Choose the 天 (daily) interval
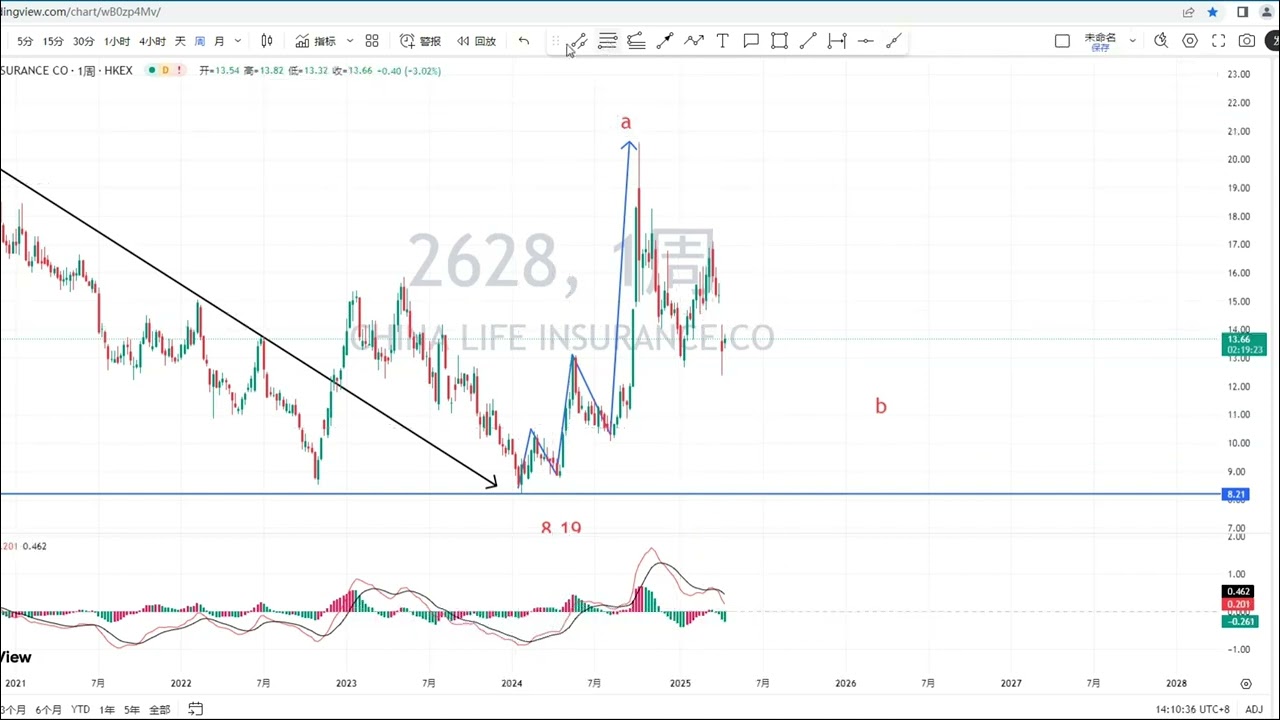 click(180, 41)
